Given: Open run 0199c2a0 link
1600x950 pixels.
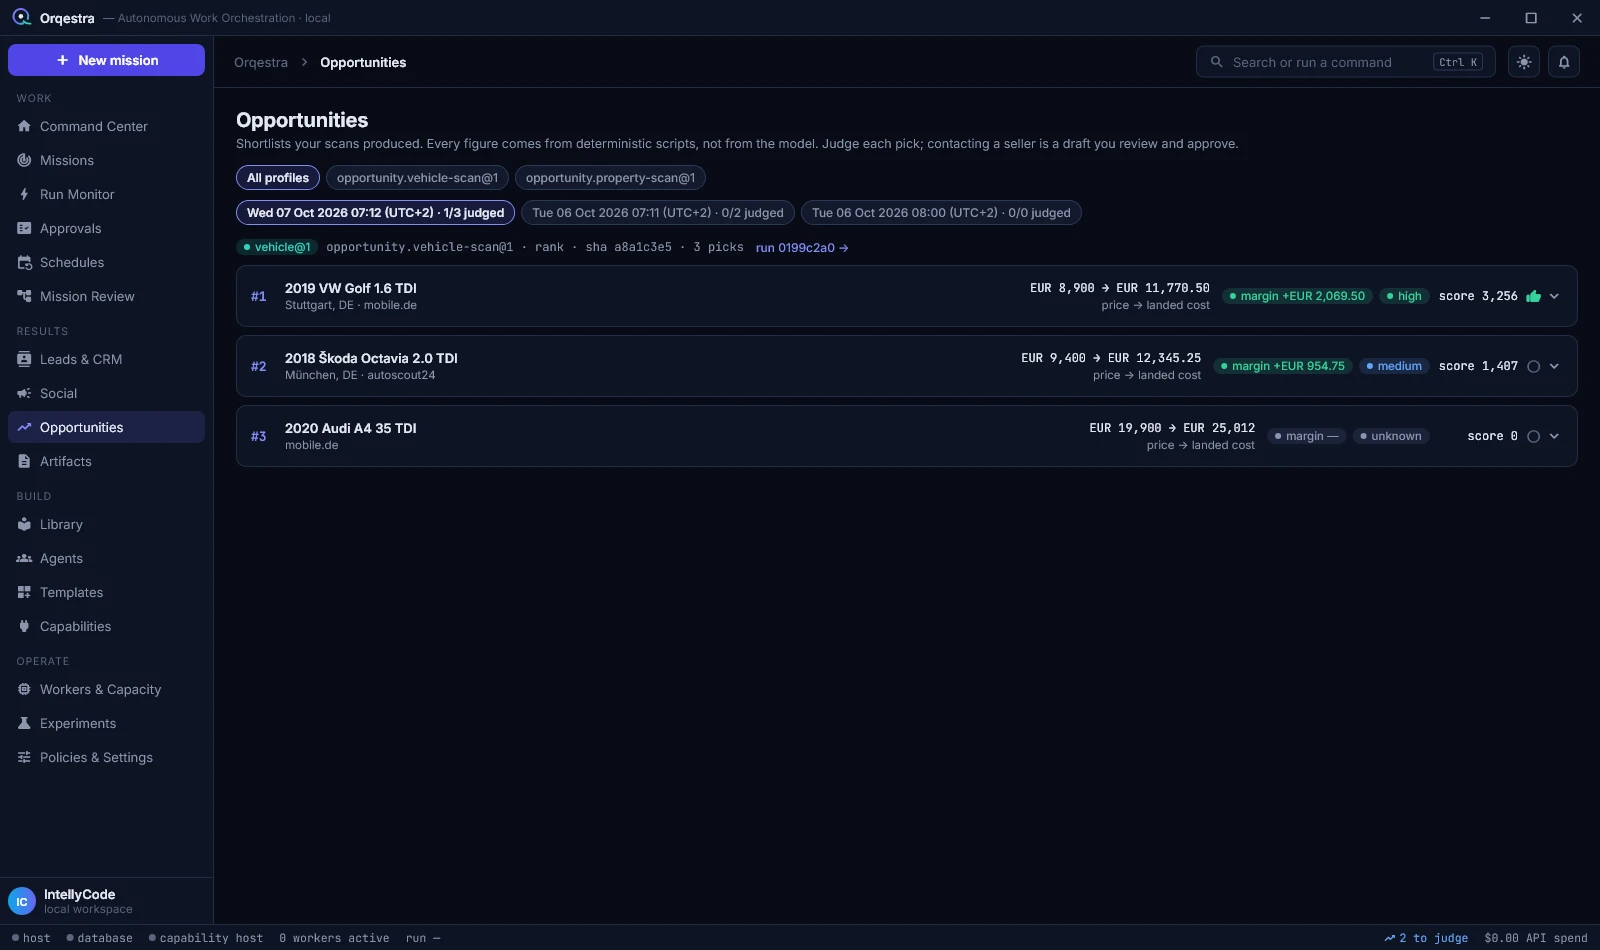Looking at the screenshot, I should [x=802, y=248].
